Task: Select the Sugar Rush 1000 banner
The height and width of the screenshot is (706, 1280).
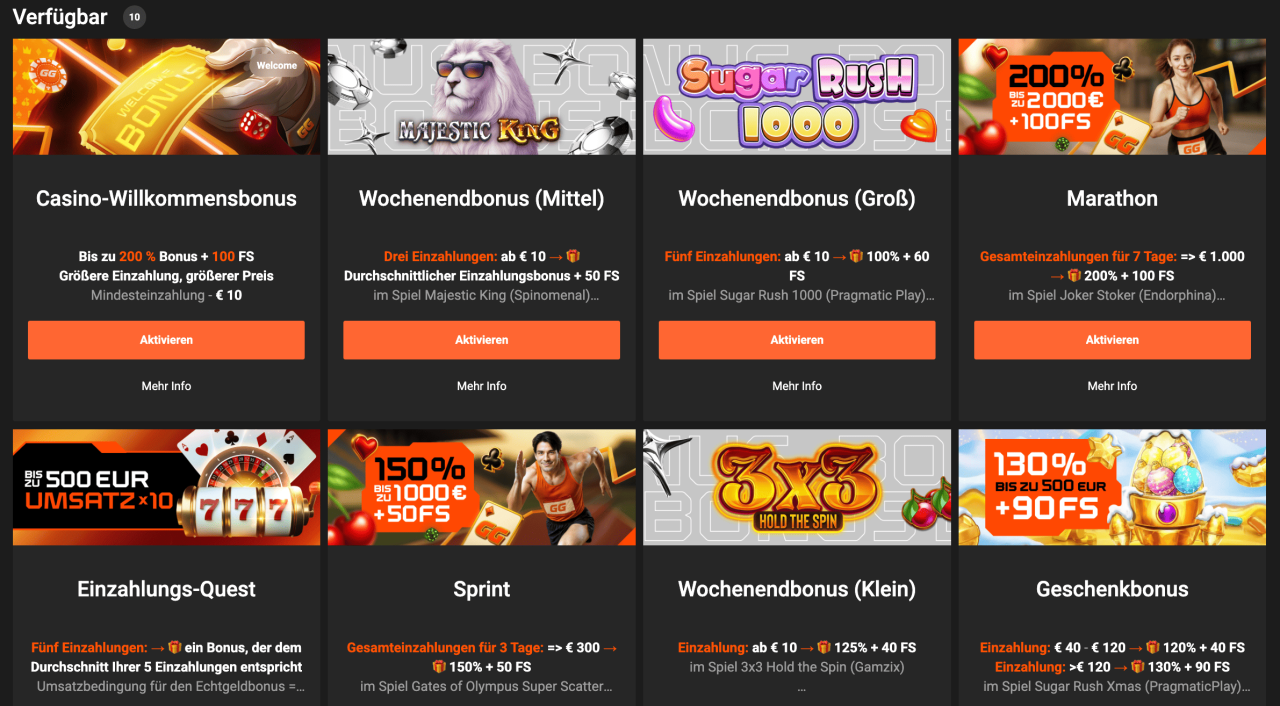Action: tap(797, 96)
